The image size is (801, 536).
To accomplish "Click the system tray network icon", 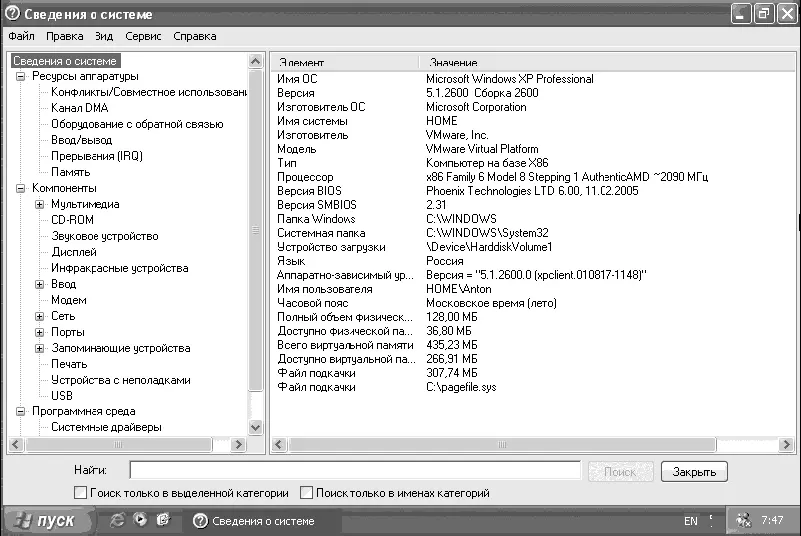I will click(x=743, y=520).
